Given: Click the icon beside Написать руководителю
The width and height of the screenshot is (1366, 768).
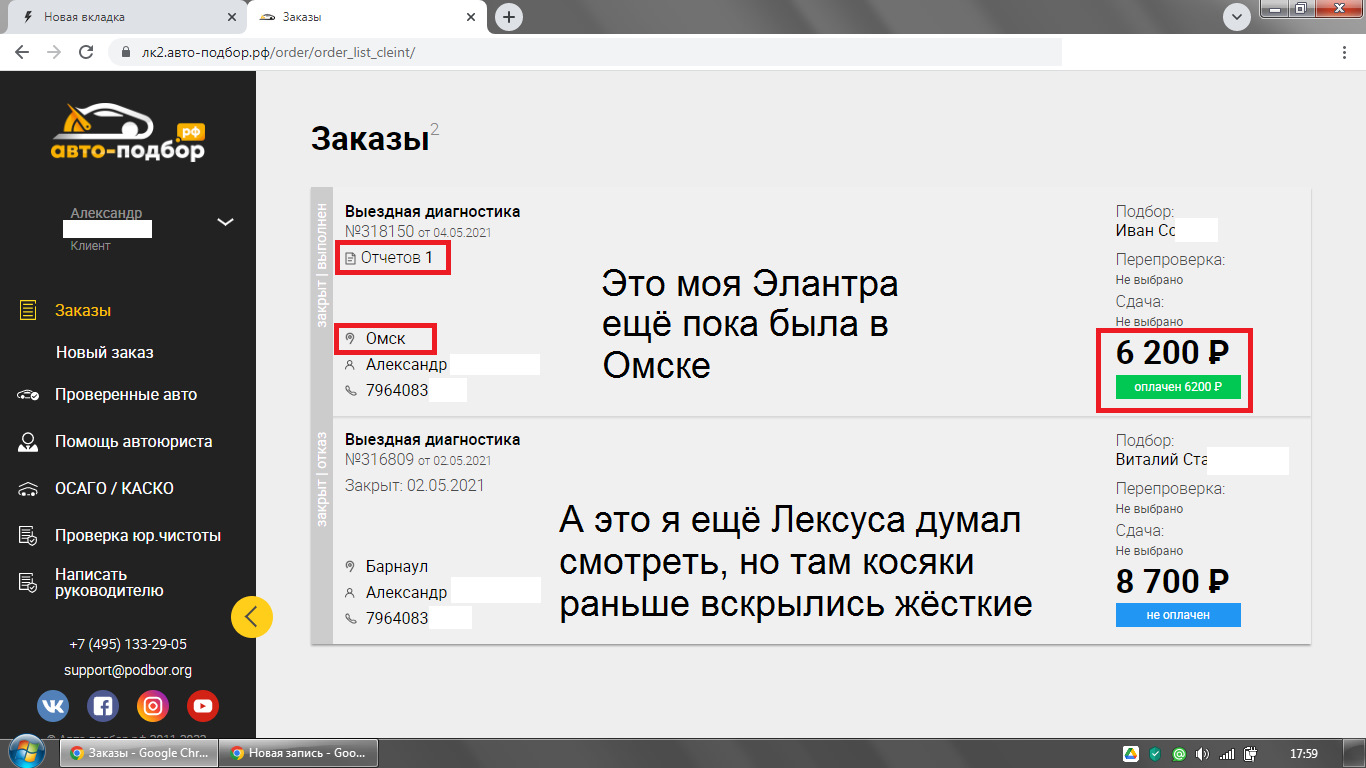Looking at the screenshot, I should point(28,582).
